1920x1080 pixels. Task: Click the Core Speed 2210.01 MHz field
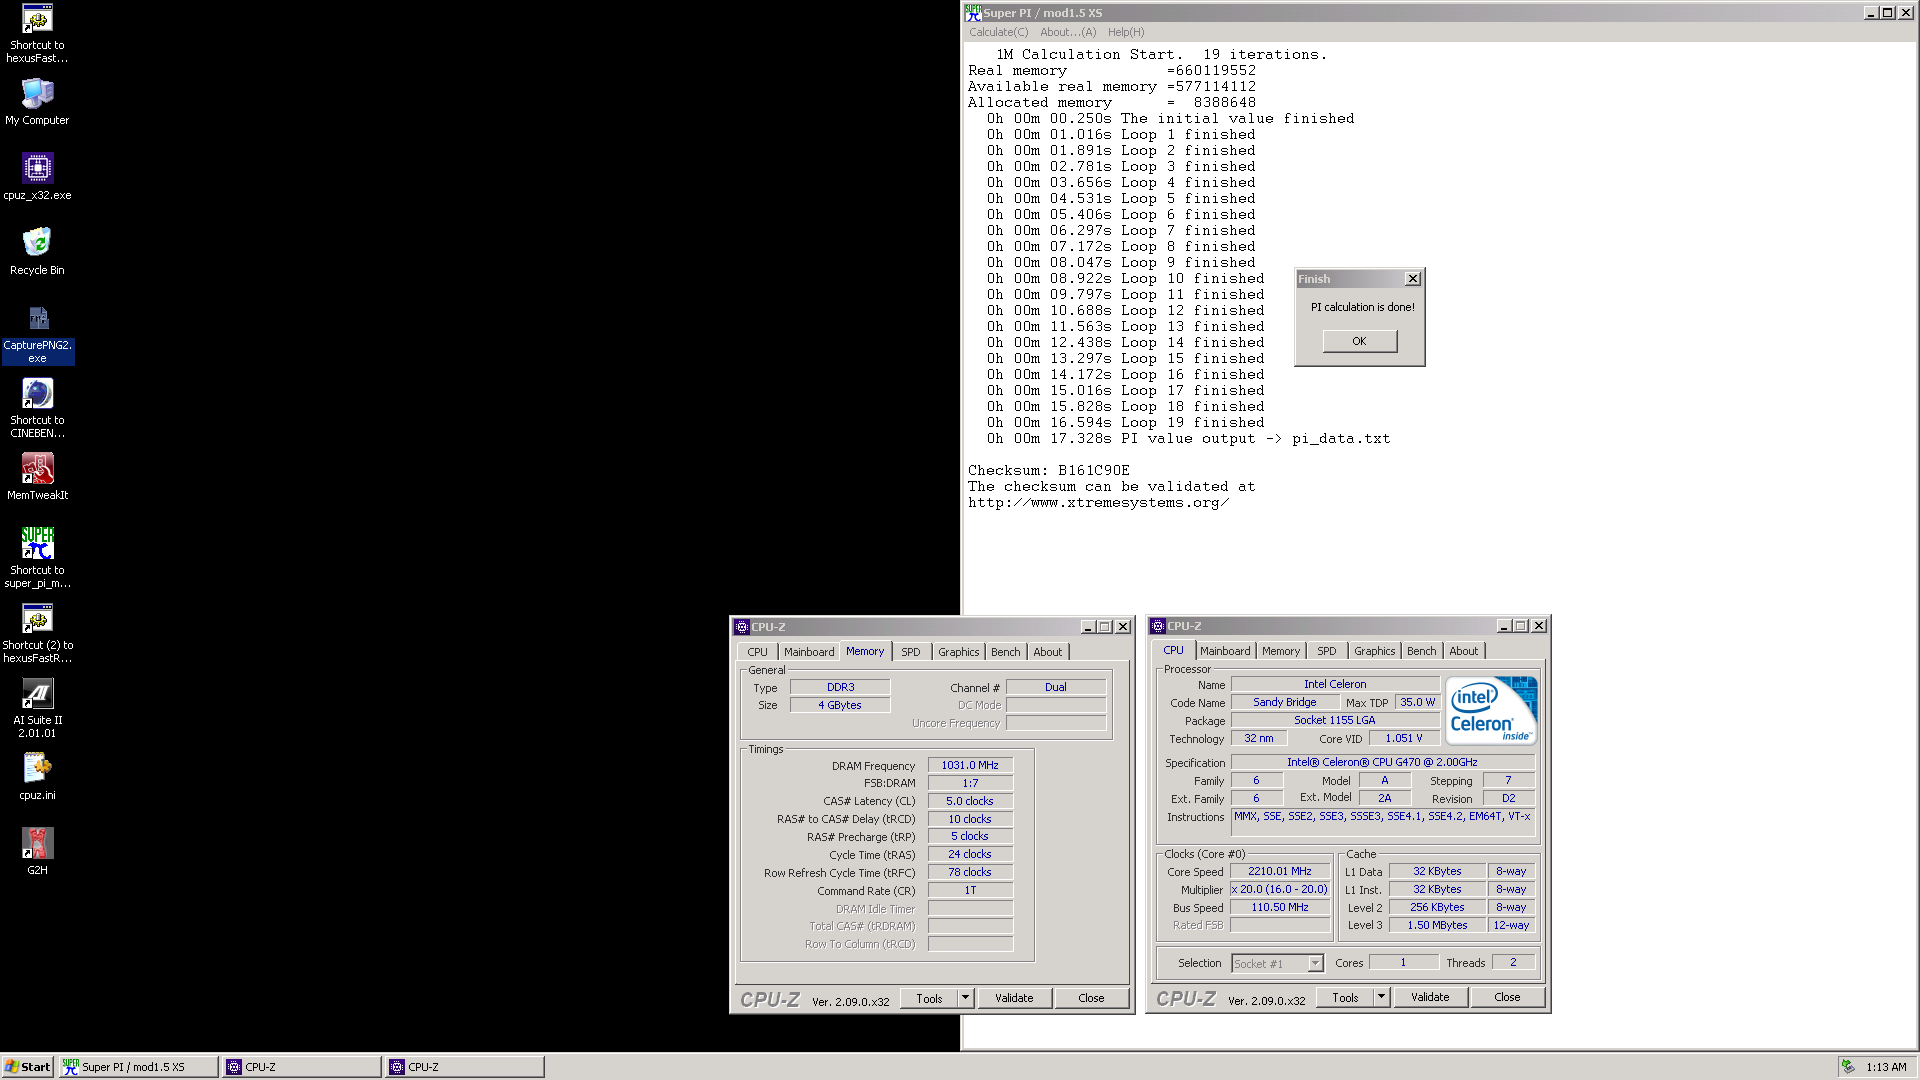pyautogui.click(x=1280, y=871)
